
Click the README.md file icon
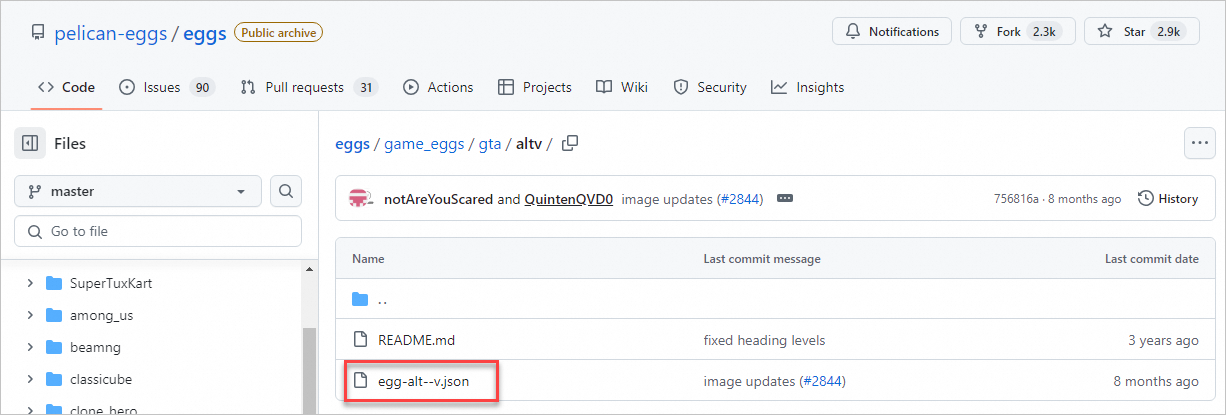[360, 340]
